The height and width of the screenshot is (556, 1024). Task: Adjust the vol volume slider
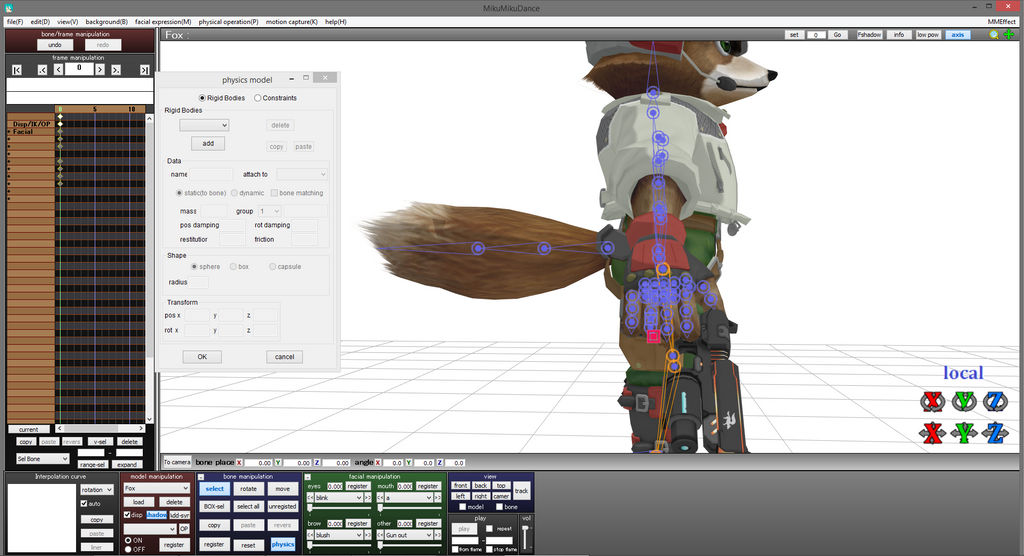pyautogui.click(x=525, y=537)
